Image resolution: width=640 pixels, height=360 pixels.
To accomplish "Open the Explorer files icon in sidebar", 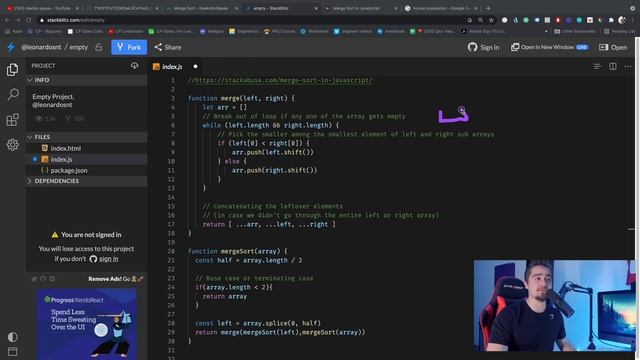I will click(x=12, y=70).
